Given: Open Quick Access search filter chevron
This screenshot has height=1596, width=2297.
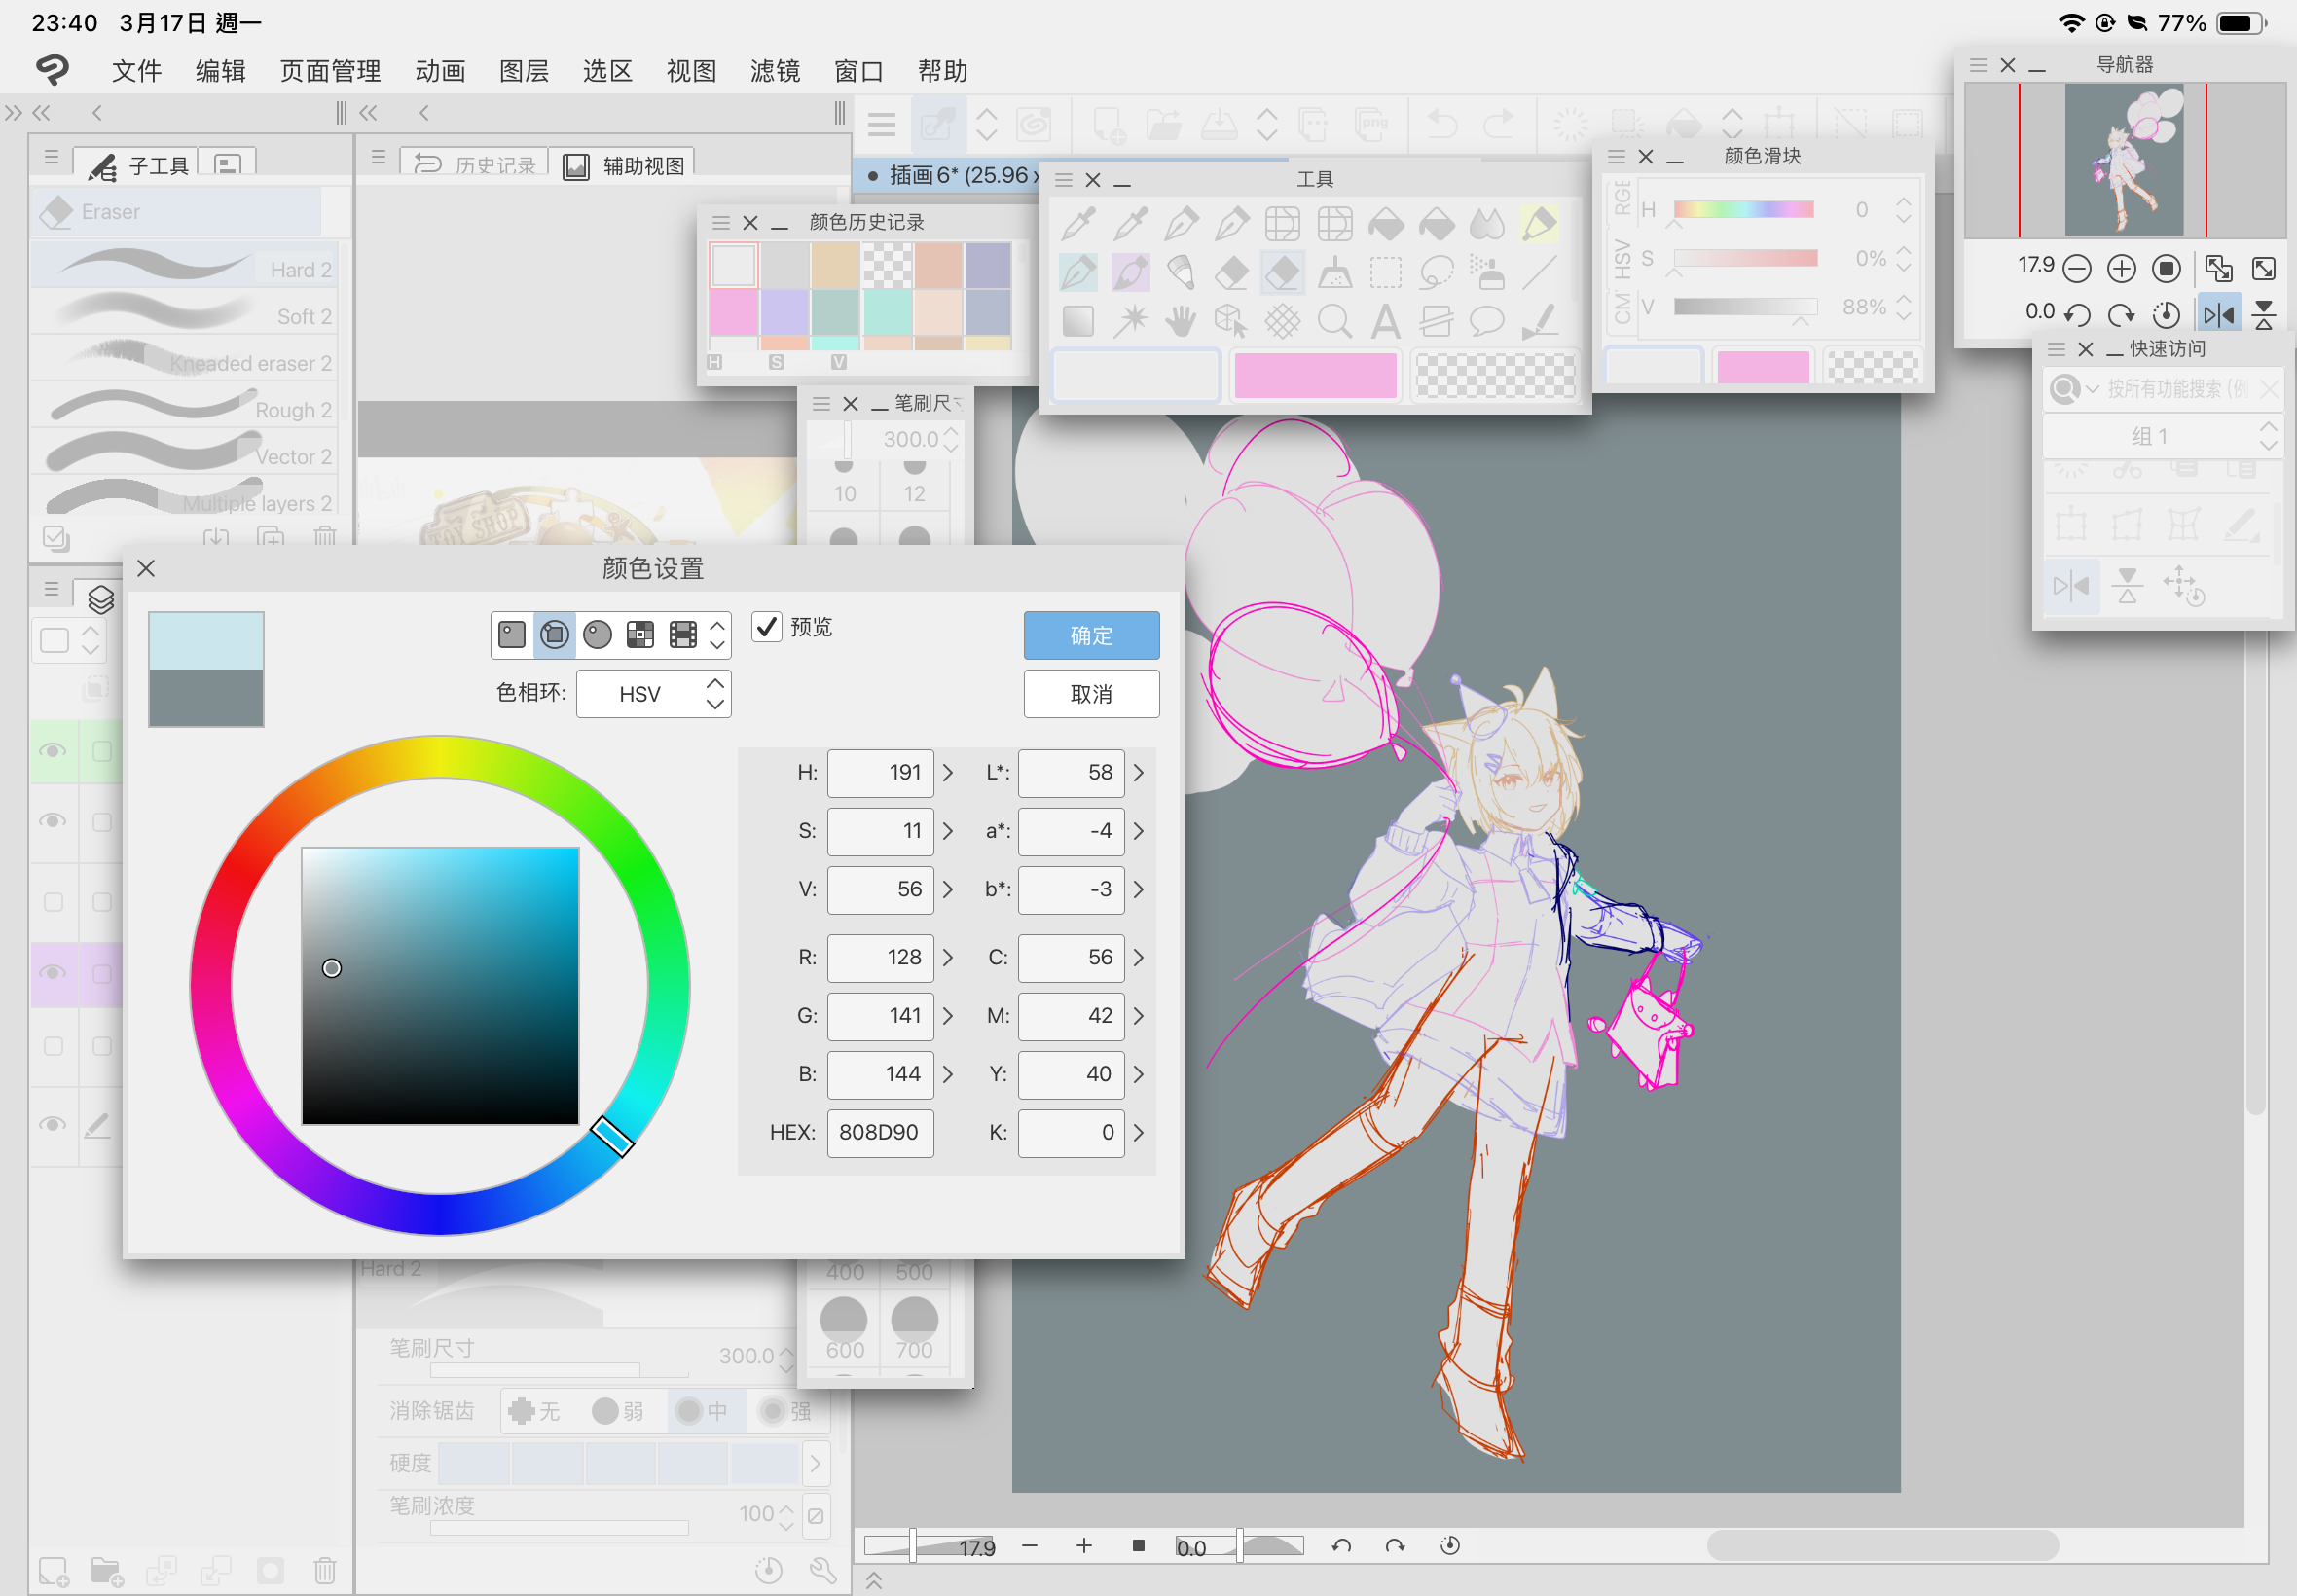Looking at the screenshot, I should [2092, 389].
